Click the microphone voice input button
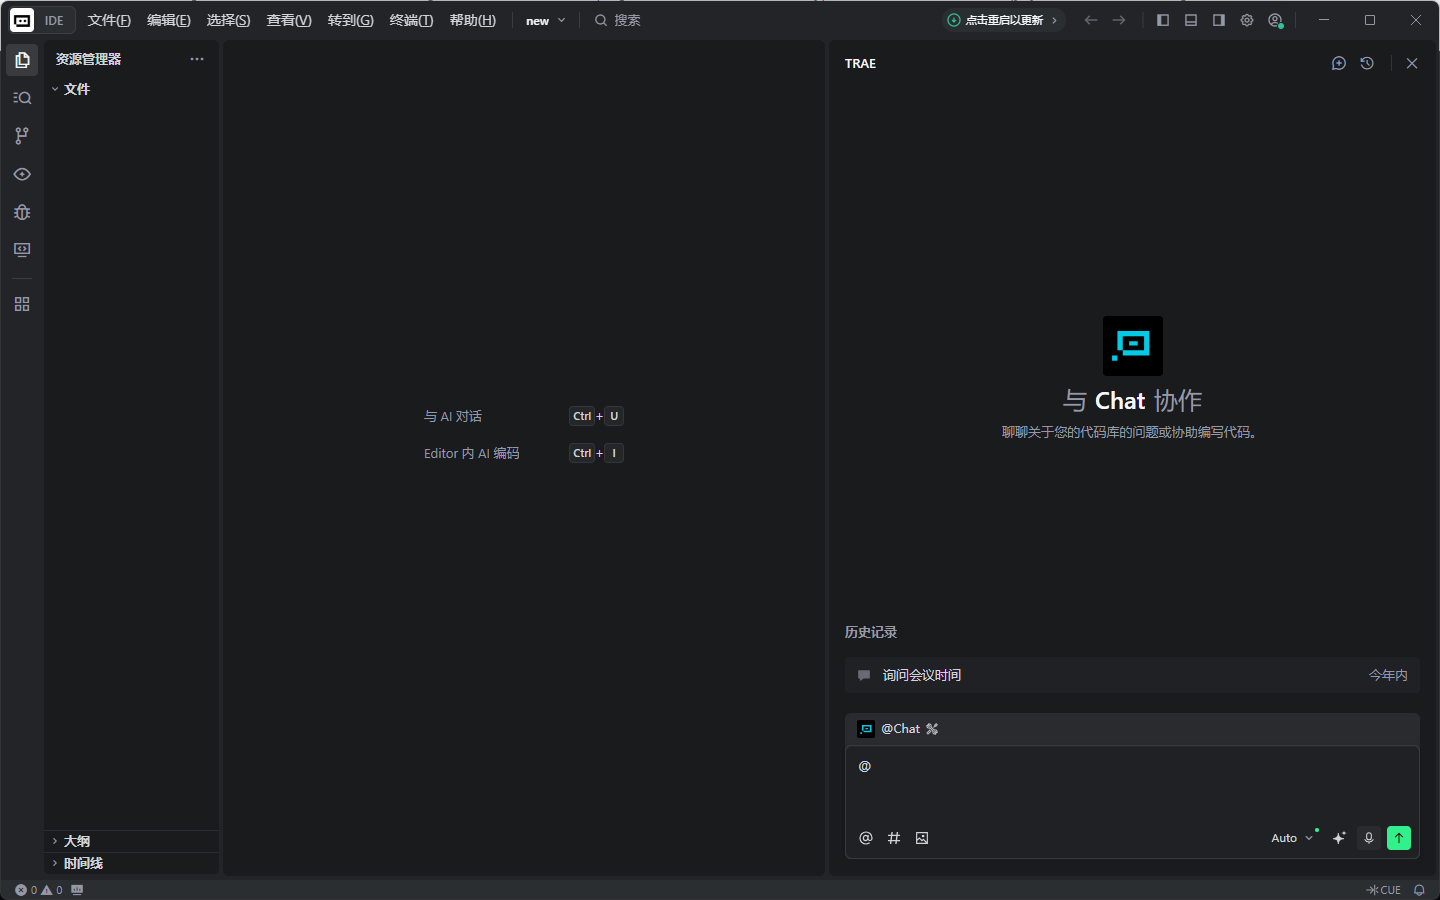The image size is (1440, 900). pos(1369,838)
